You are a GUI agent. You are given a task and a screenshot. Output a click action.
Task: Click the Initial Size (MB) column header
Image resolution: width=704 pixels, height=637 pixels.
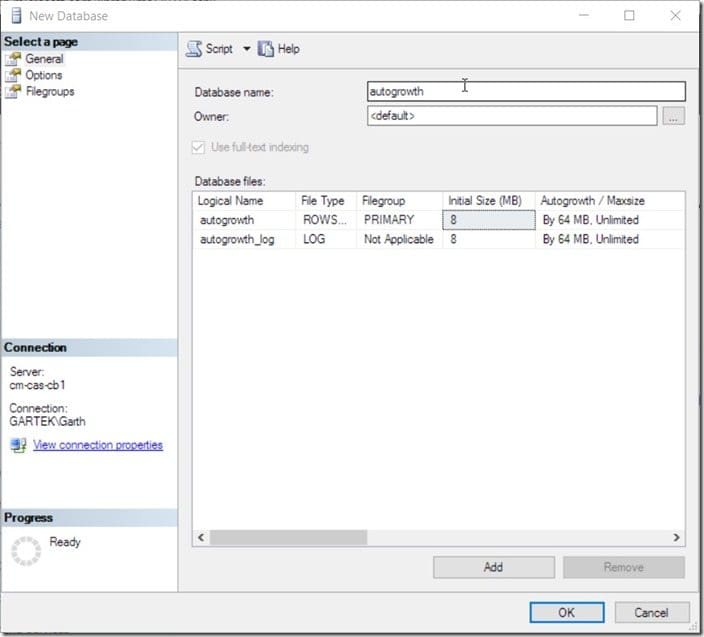click(489, 201)
